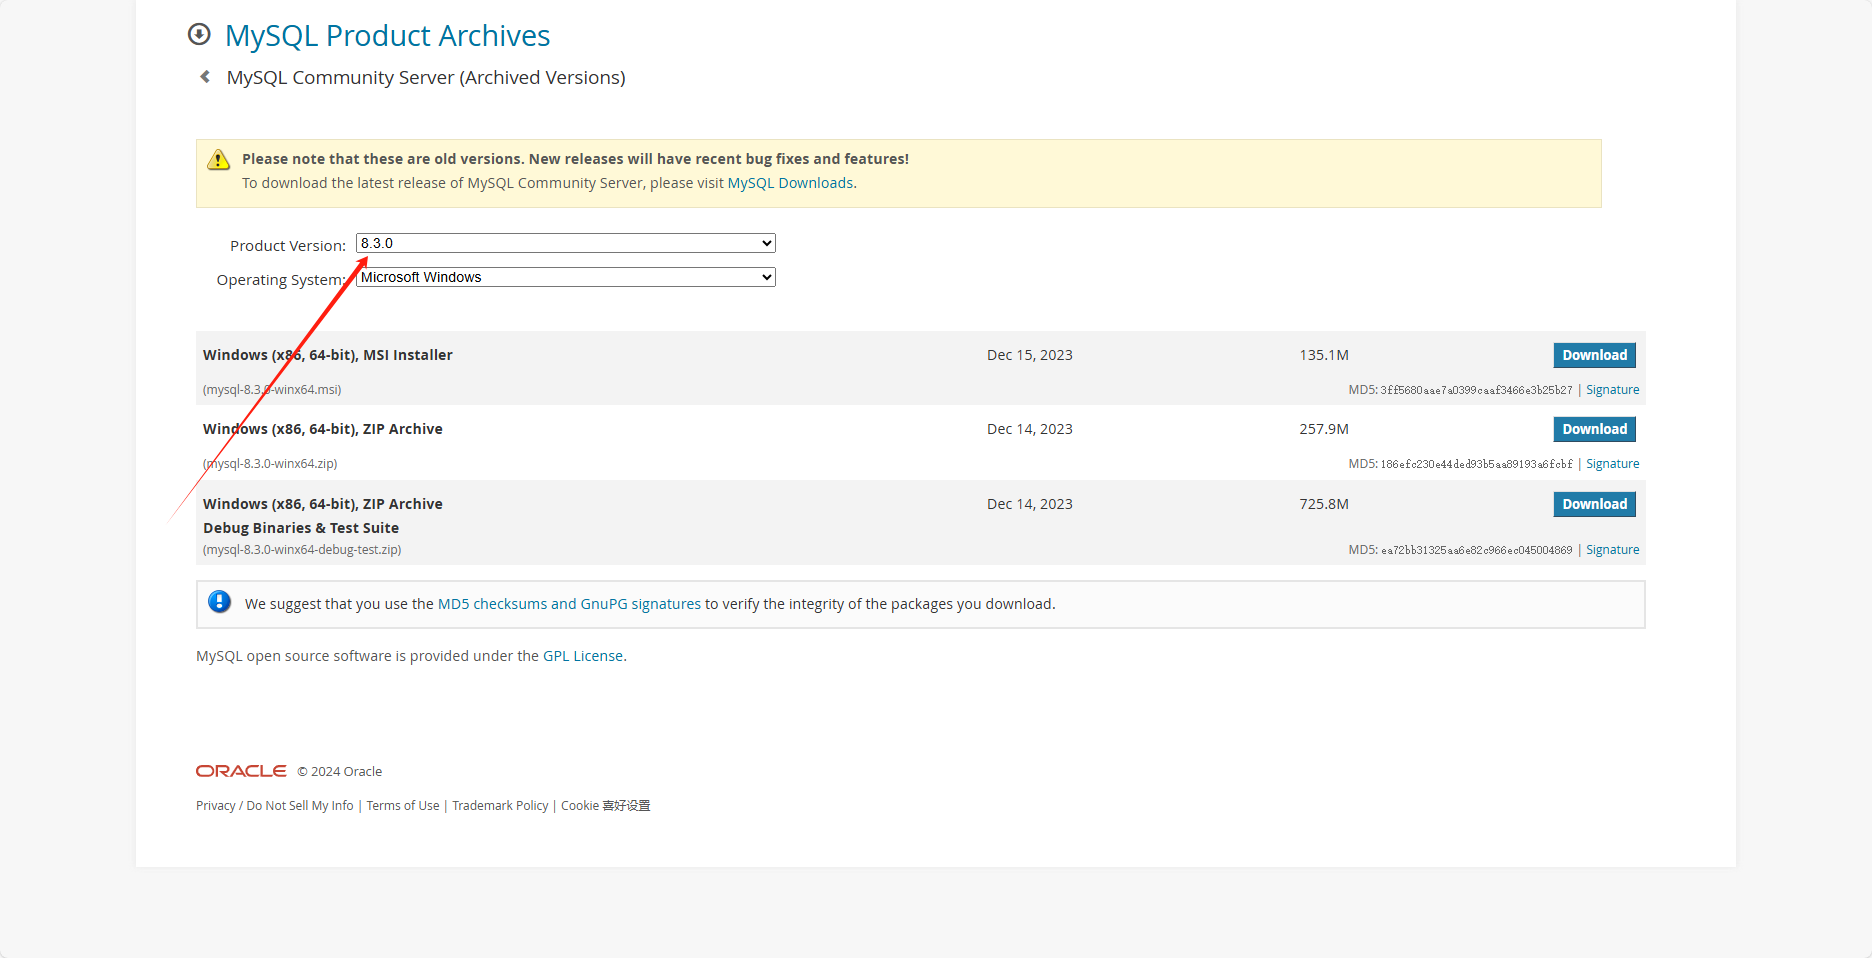Open MD5 checksums and GnuPG signatures link
The height and width of the screenshot is (958, 1872).
tap(569, 604)
